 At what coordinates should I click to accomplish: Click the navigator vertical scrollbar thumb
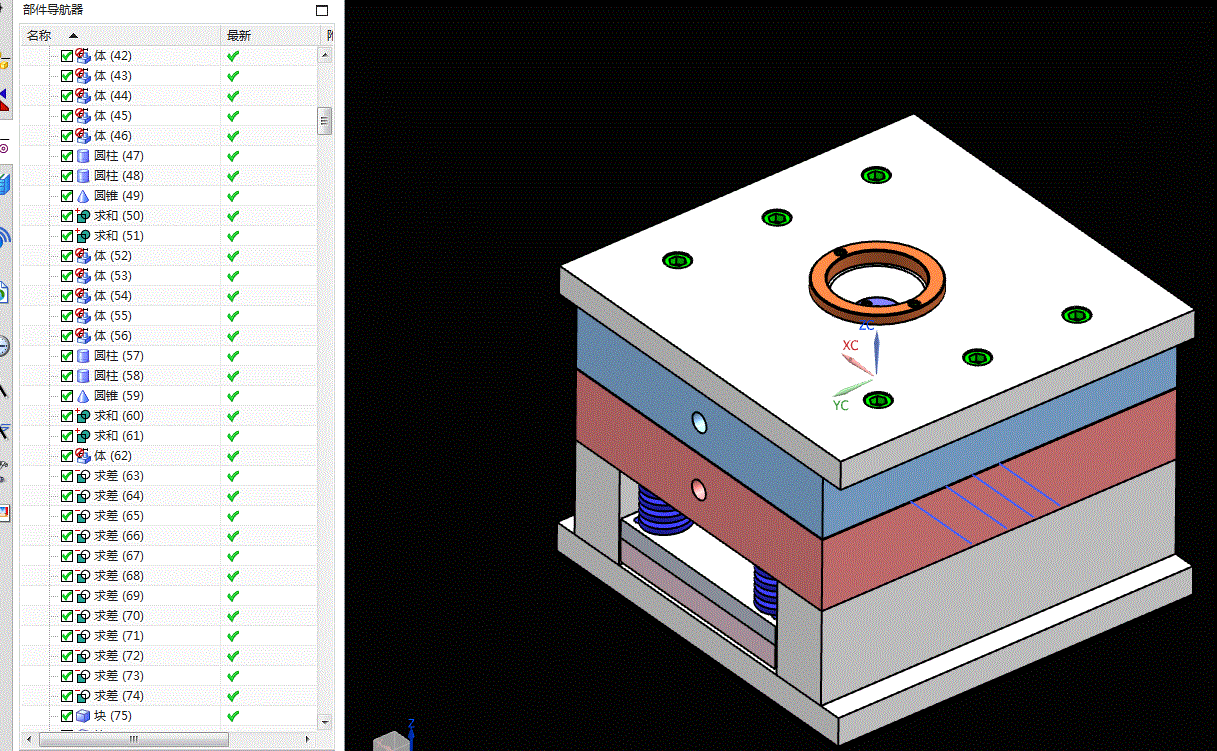(324, 121)
